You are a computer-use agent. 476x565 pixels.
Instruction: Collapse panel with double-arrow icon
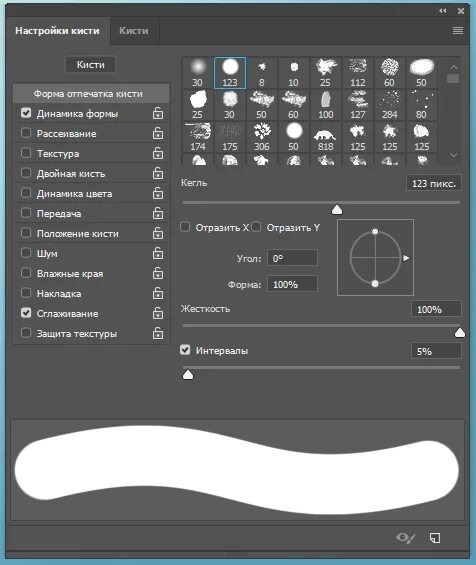click(442, 11)
